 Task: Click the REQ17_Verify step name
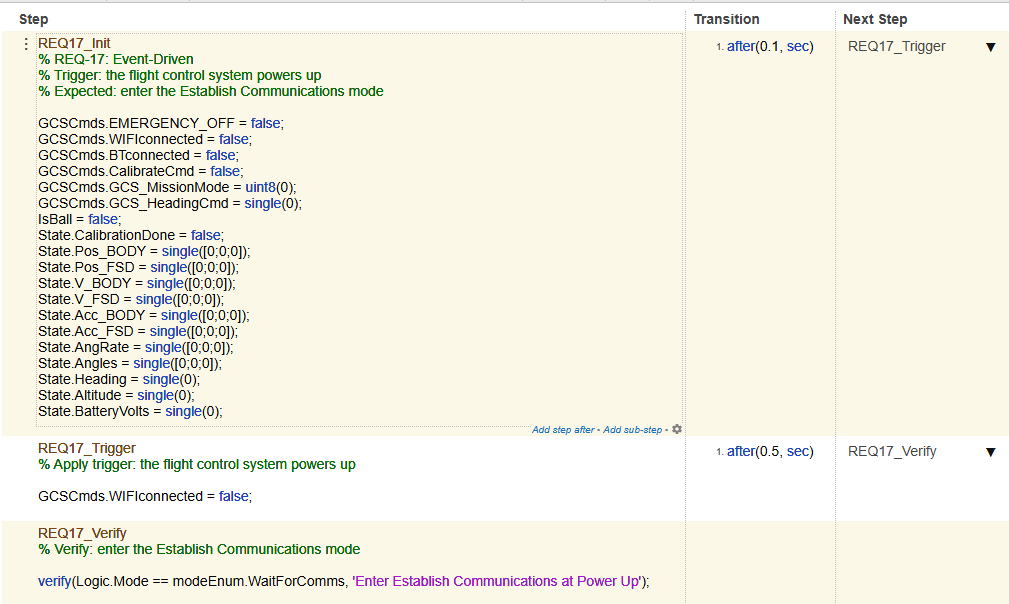tap(82, 533)
